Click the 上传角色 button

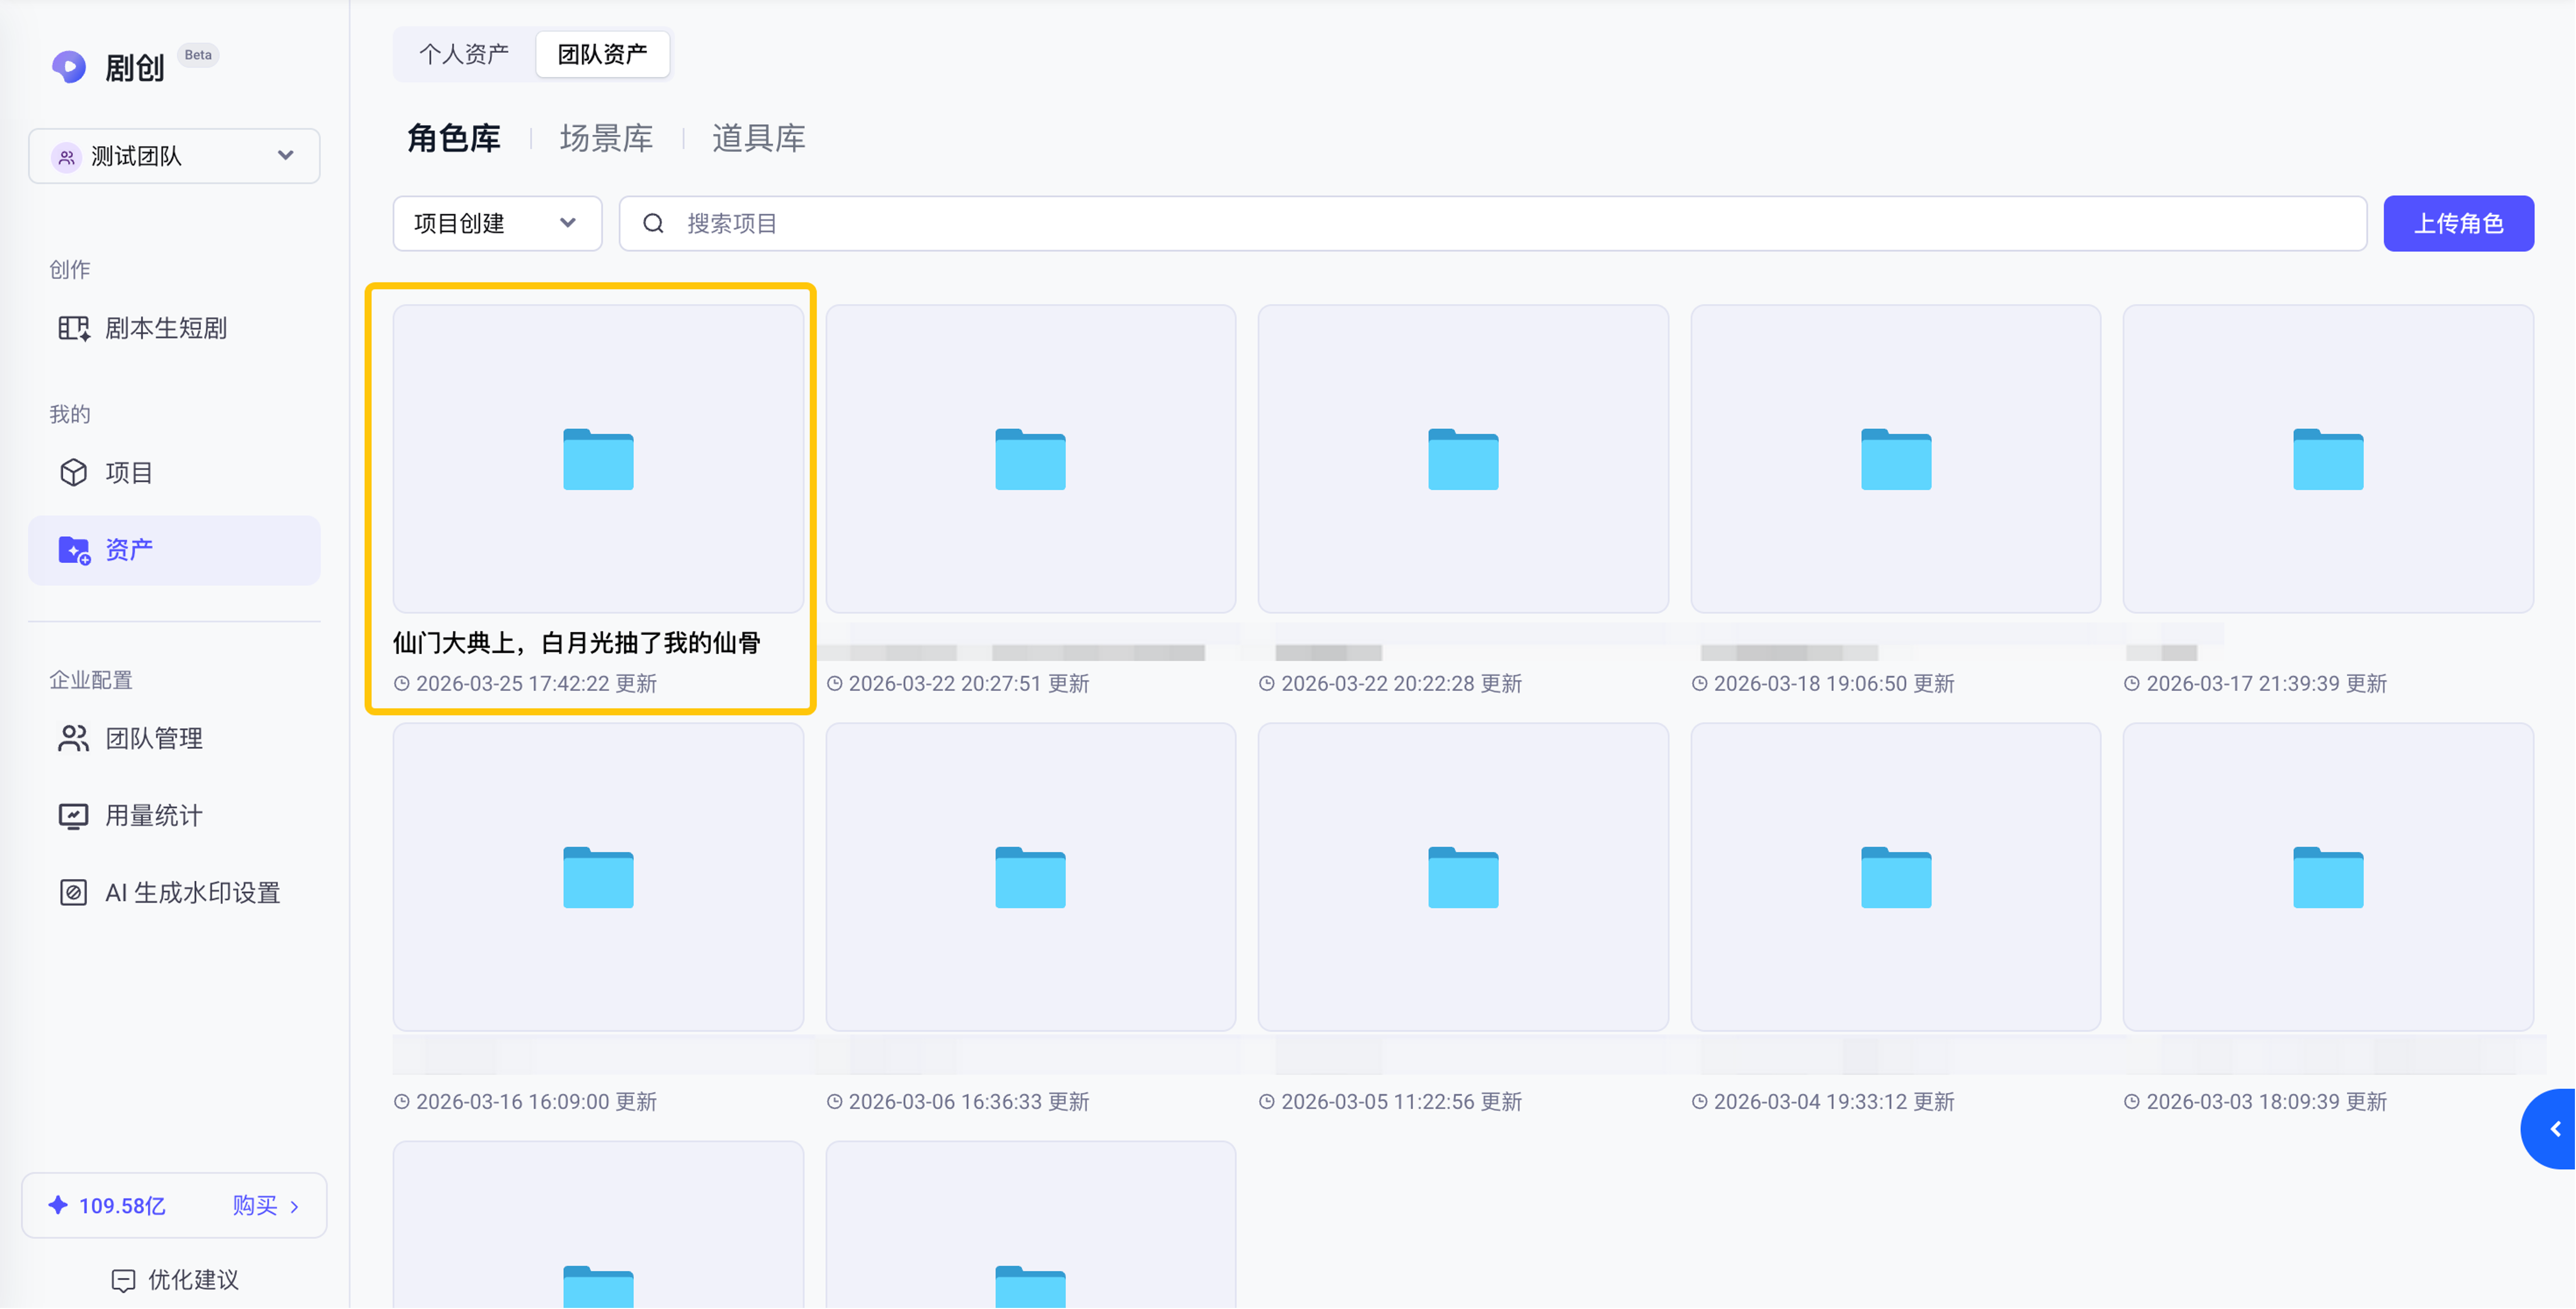click(2458, 223)
